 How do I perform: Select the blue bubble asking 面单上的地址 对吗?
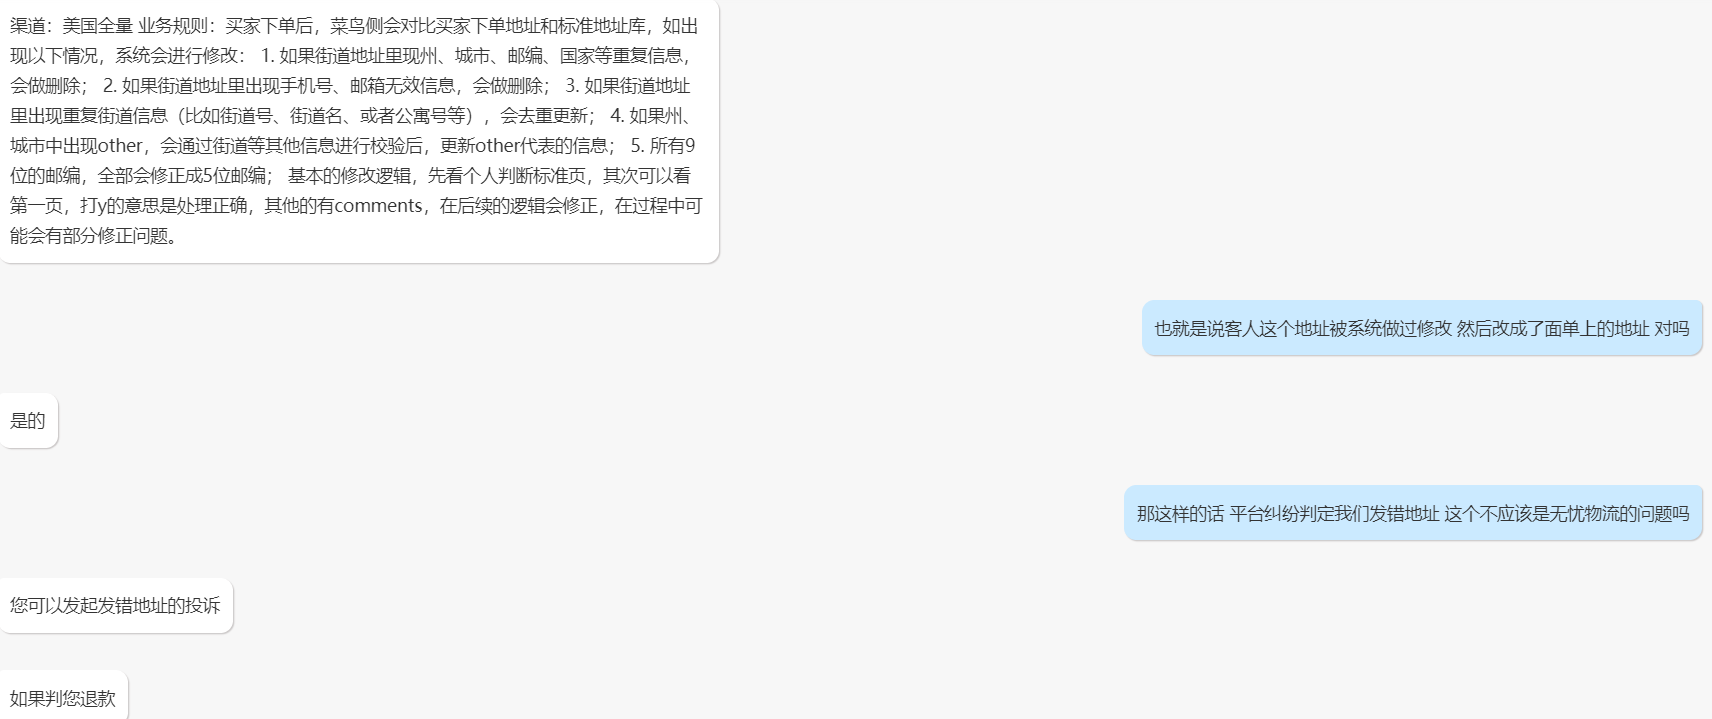click(1422, 328)
